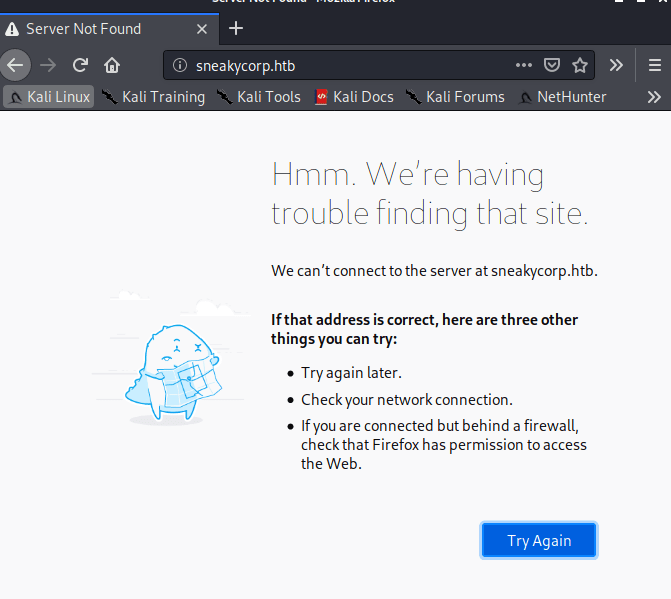Open Kali Training bookmark
This screenshot has height=599, width=671.
154,97
